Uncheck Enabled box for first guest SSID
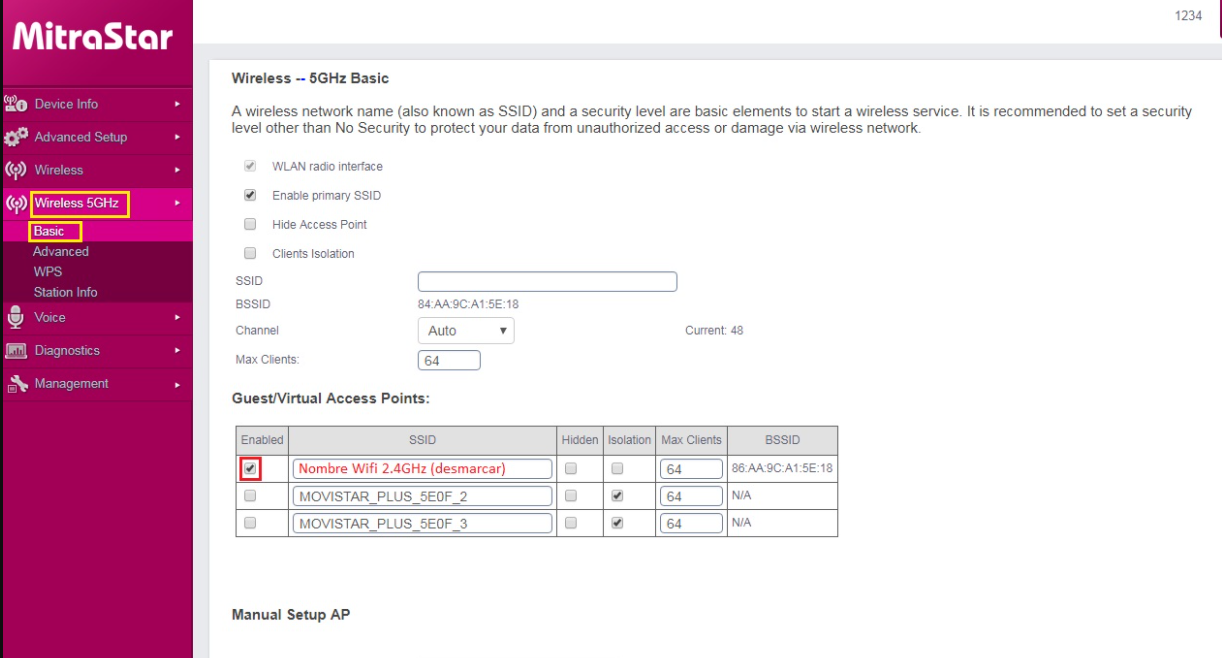The image size is (1222, 658). pos(250,468)
